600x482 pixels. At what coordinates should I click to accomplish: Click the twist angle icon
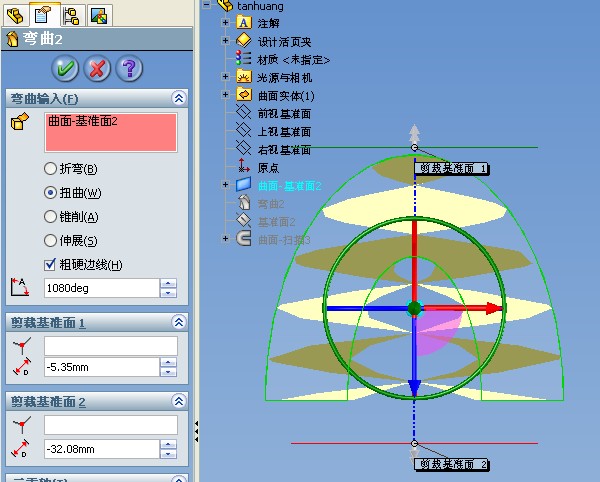pyautogui.click(x=20, y=287)
